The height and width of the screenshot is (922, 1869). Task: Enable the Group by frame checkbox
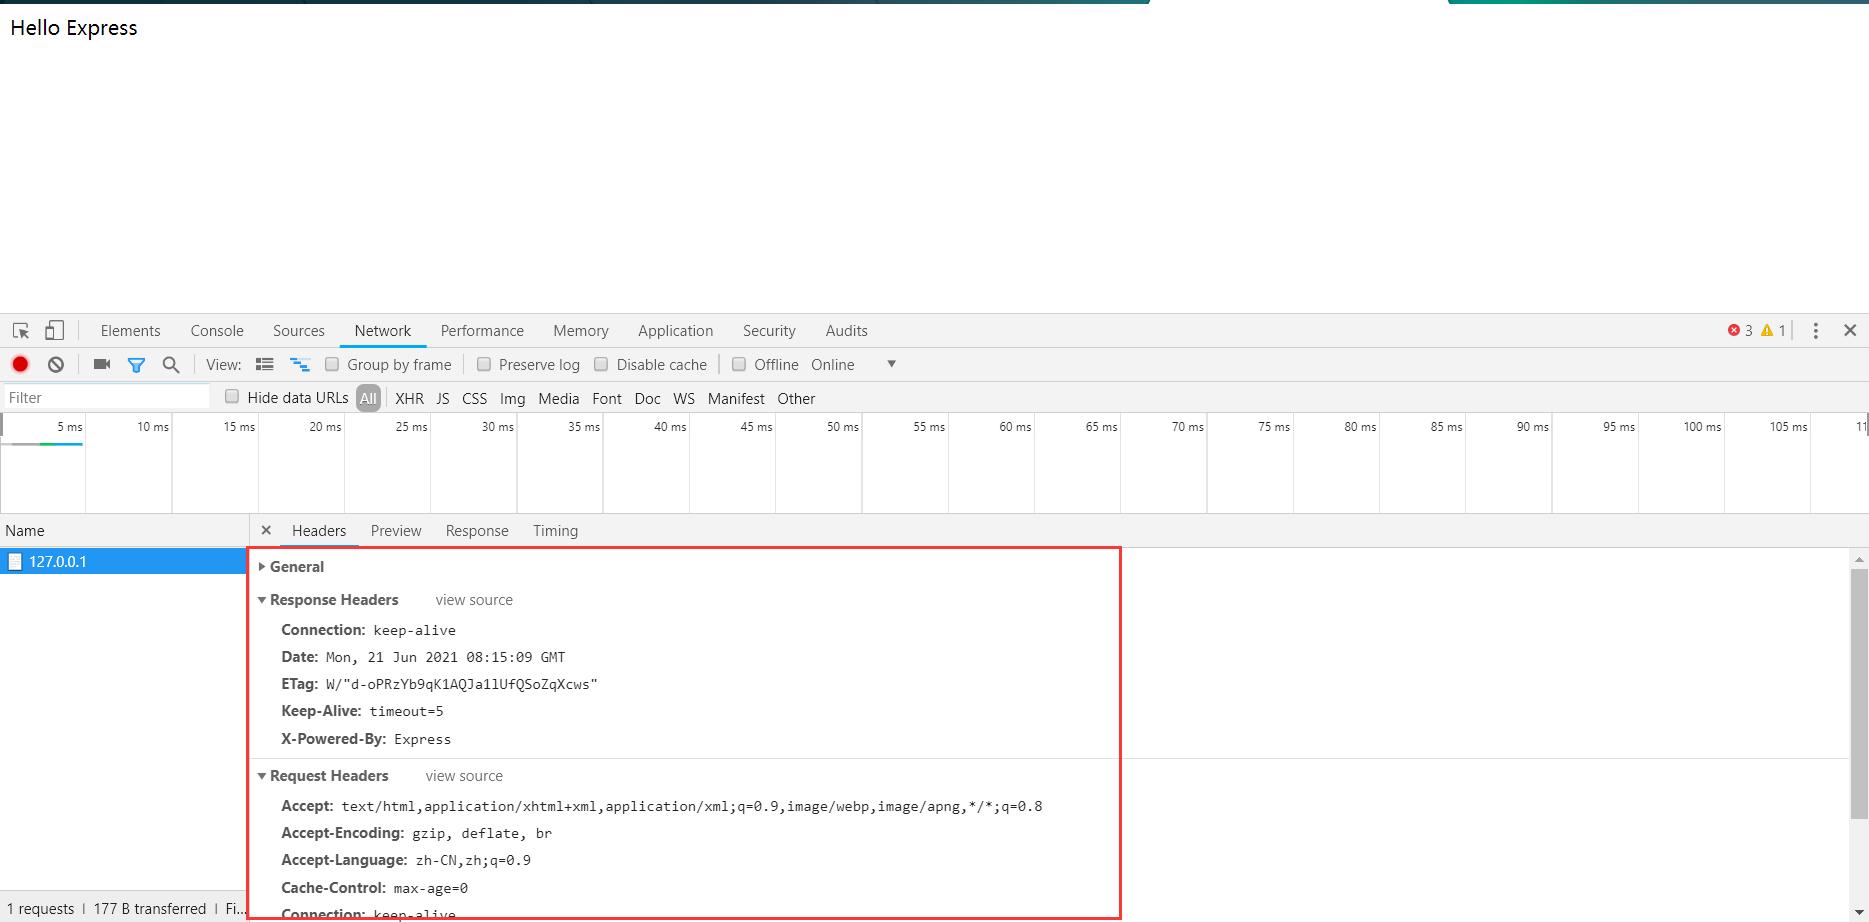(x=332, y=364)
